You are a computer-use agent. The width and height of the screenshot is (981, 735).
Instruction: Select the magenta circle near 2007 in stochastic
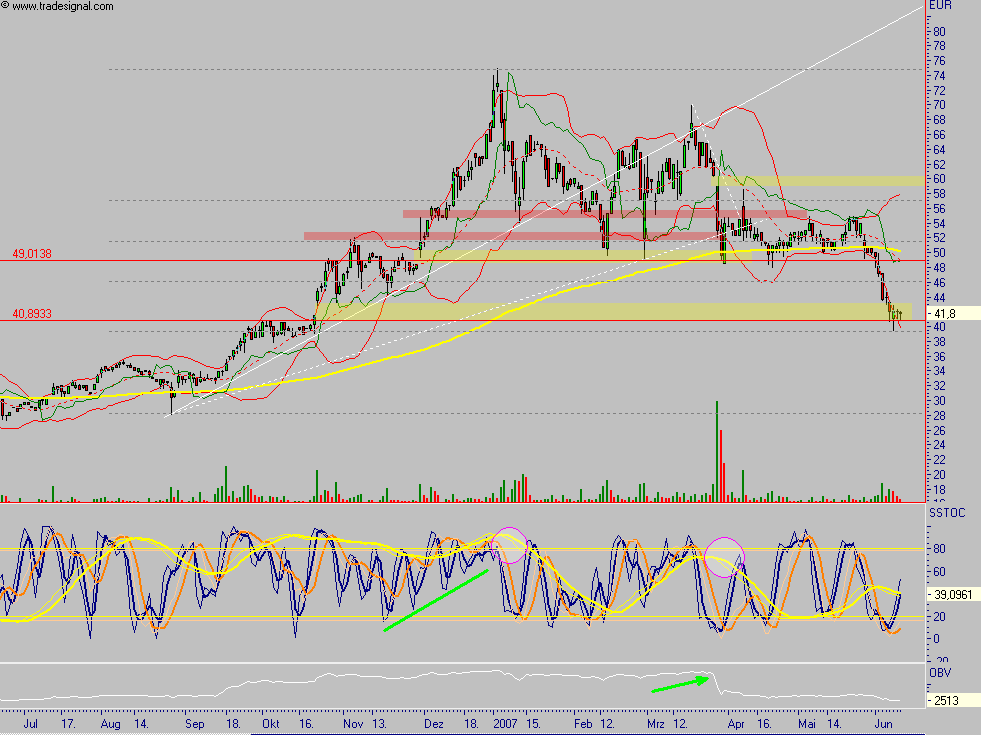(x=509, y=545)
